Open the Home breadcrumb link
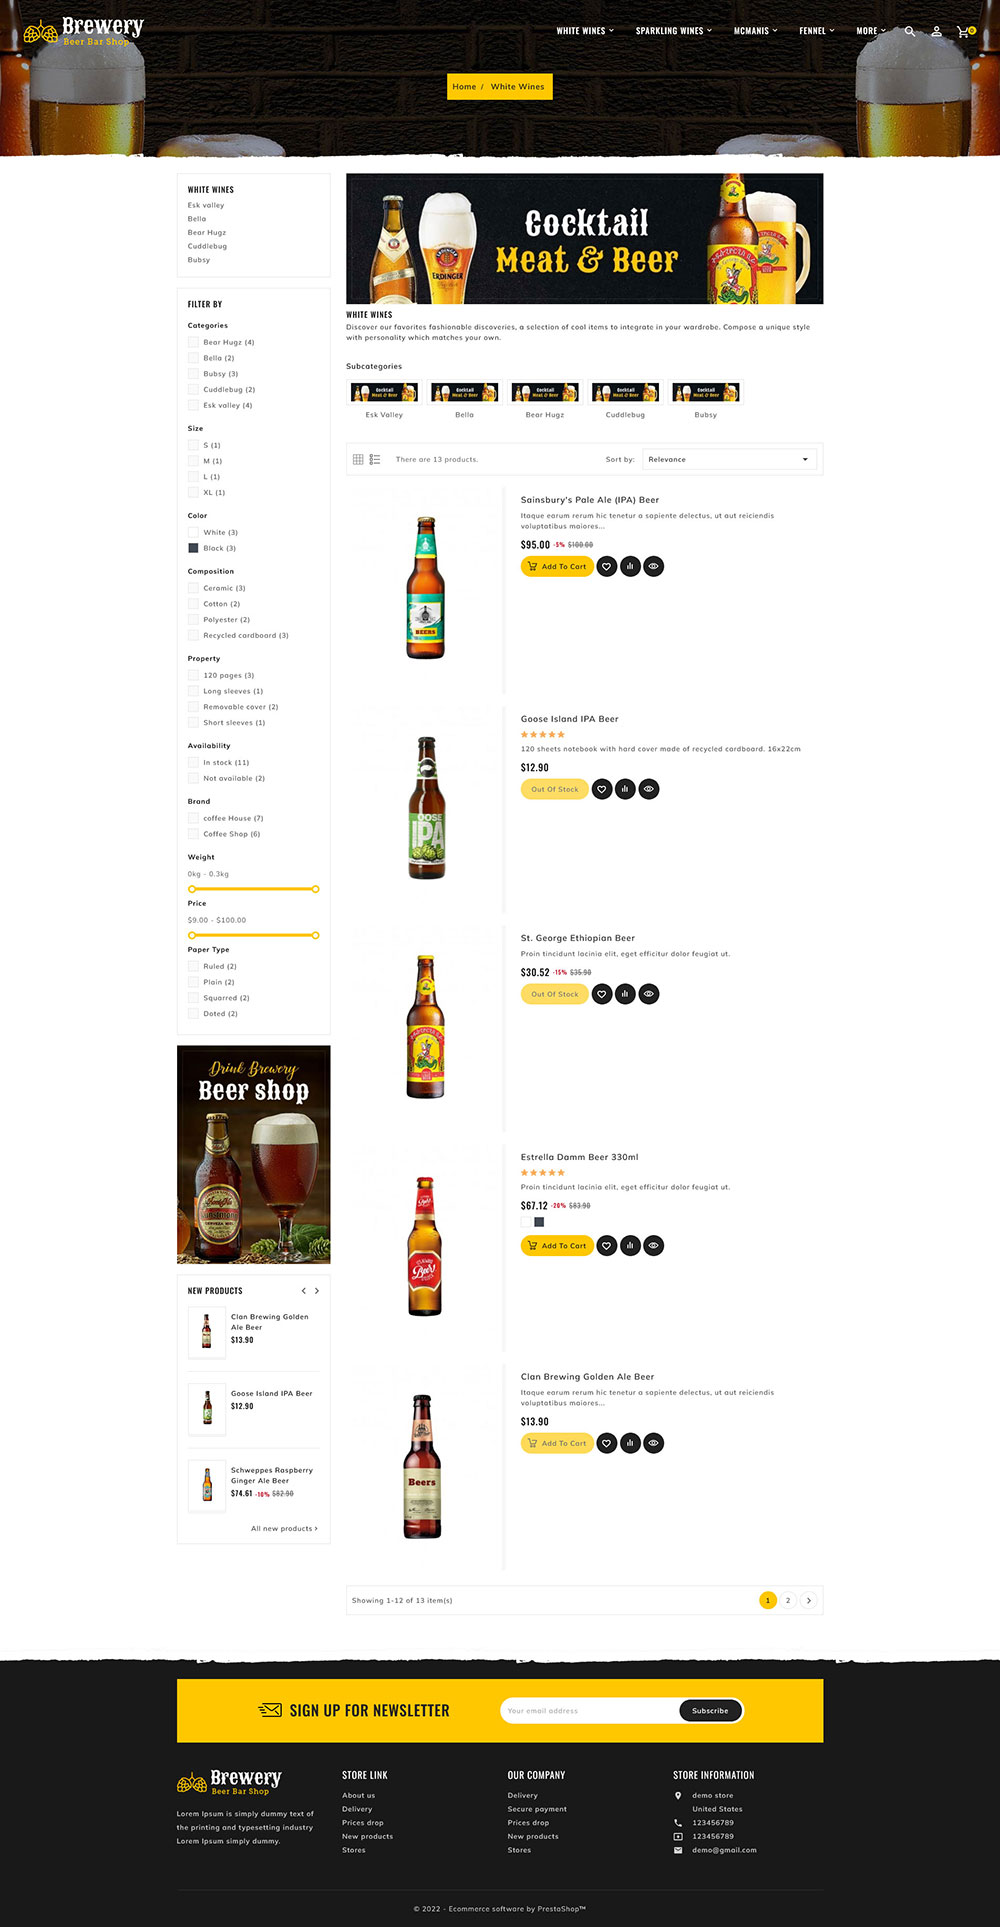This screenshot has width=1000, height=1927. click(464, 87)
